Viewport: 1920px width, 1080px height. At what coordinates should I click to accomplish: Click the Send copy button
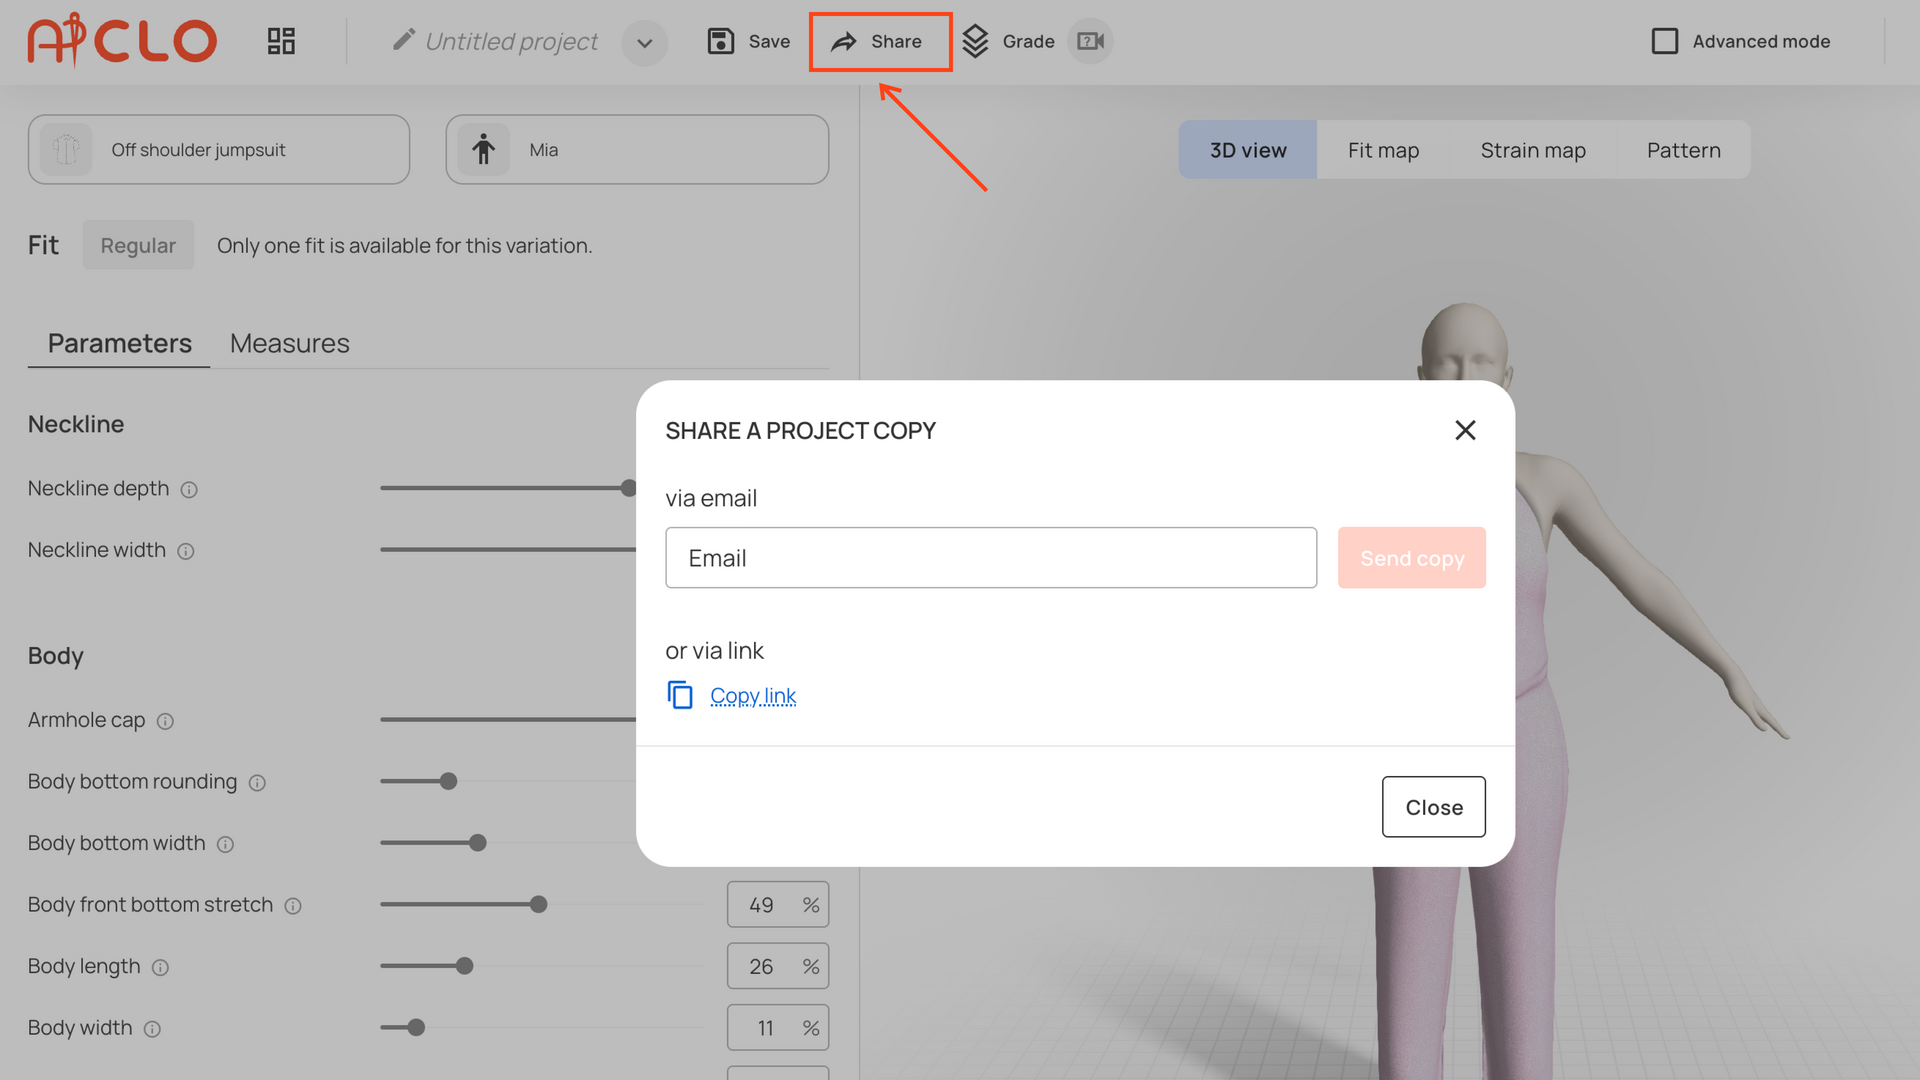tap(1412, 558)
